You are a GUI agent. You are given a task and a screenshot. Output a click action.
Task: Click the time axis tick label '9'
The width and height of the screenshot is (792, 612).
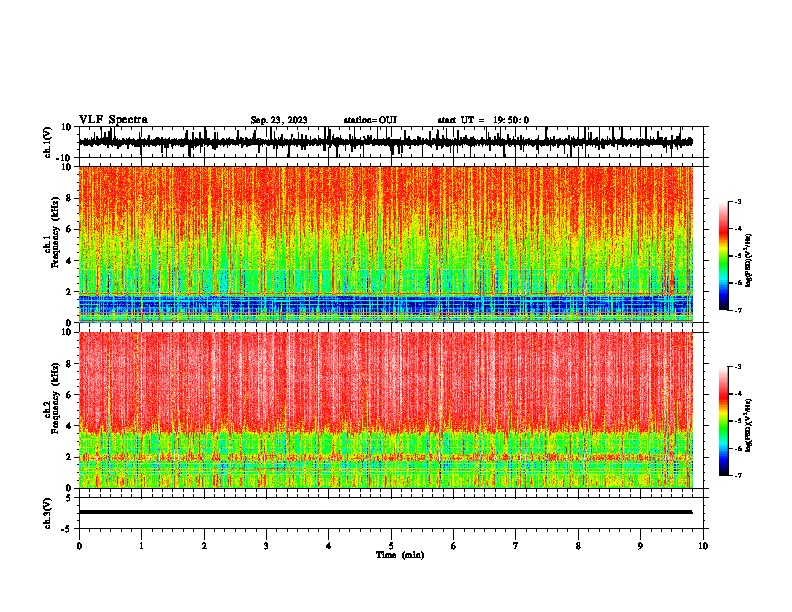(x=640, y=546)
